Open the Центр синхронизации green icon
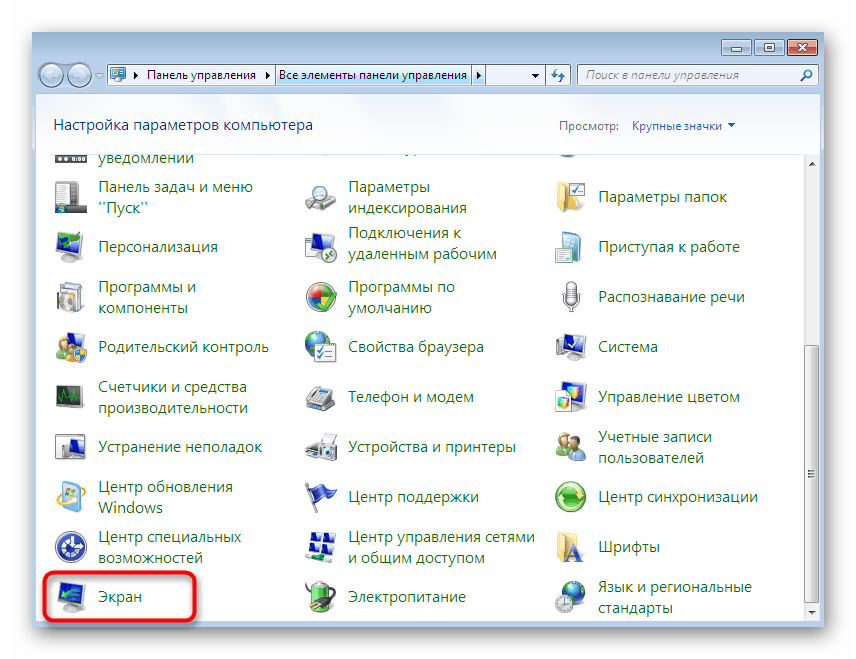Screen dimensions: 856x659 570,497
